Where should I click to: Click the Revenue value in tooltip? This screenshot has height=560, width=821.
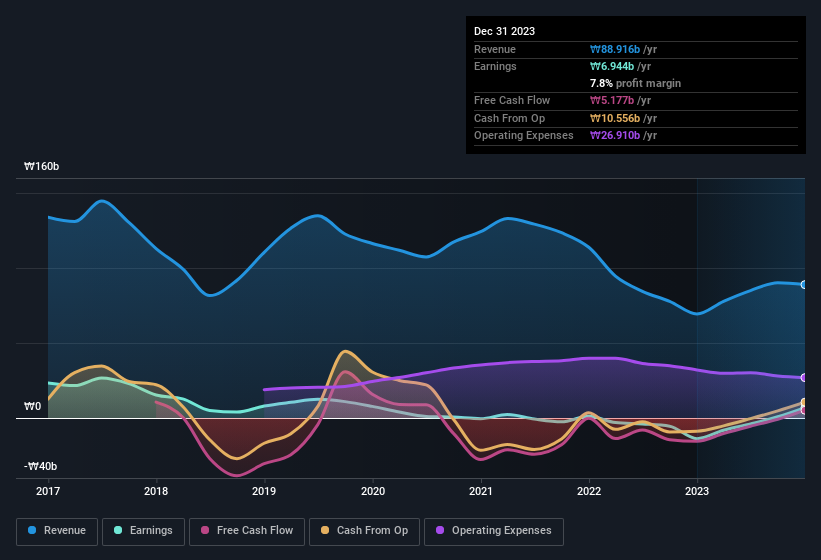point(624,49)
